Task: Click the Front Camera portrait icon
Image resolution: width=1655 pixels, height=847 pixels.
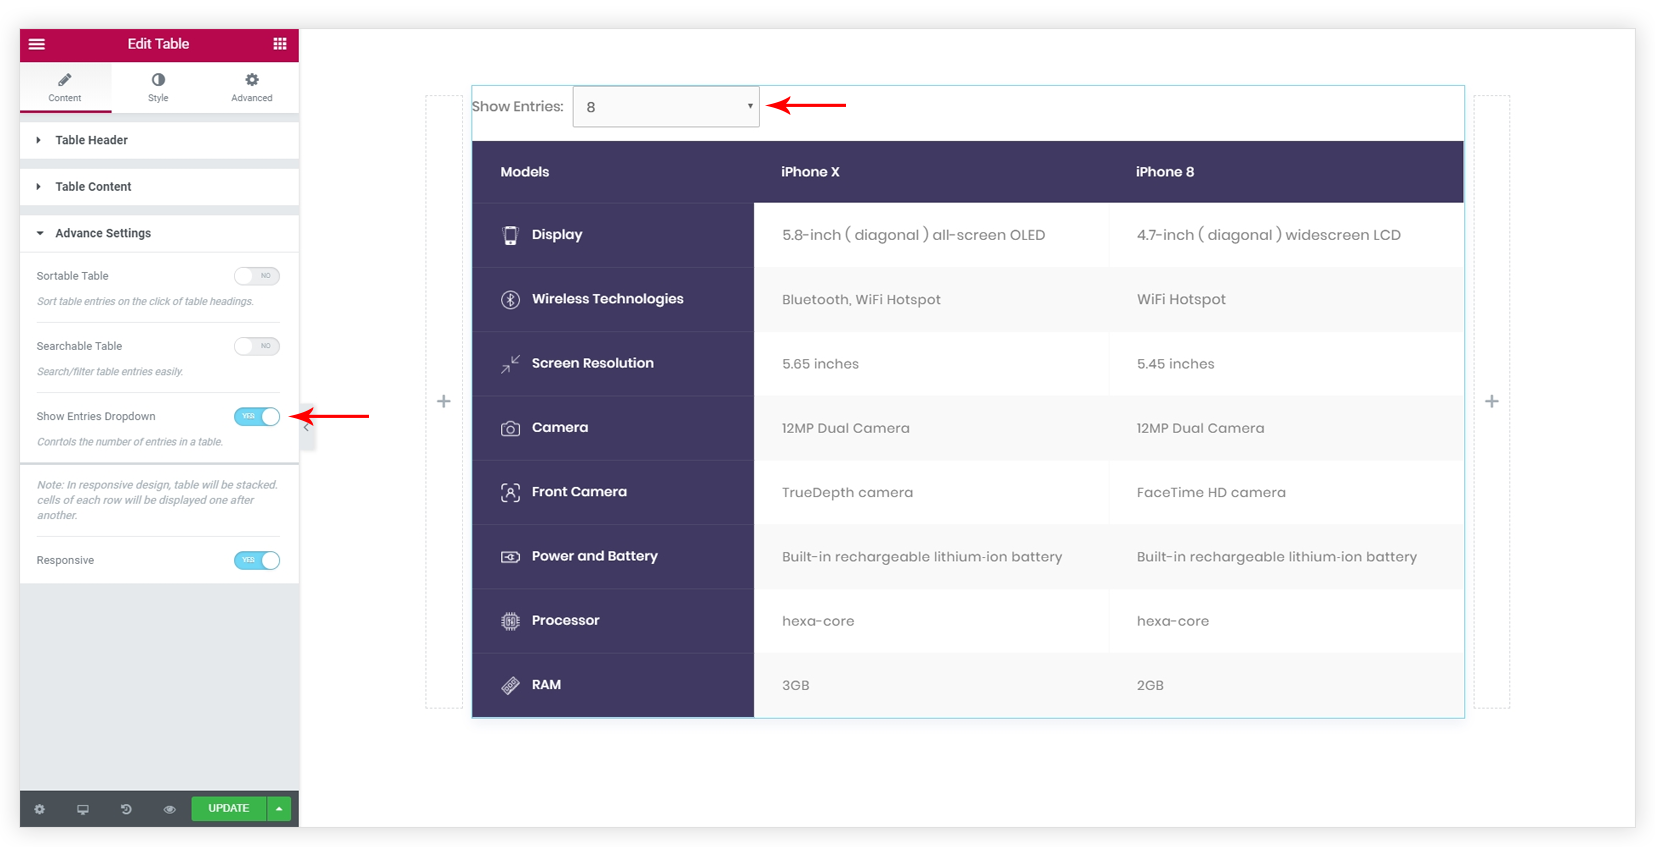Action: tap(510, 492)
